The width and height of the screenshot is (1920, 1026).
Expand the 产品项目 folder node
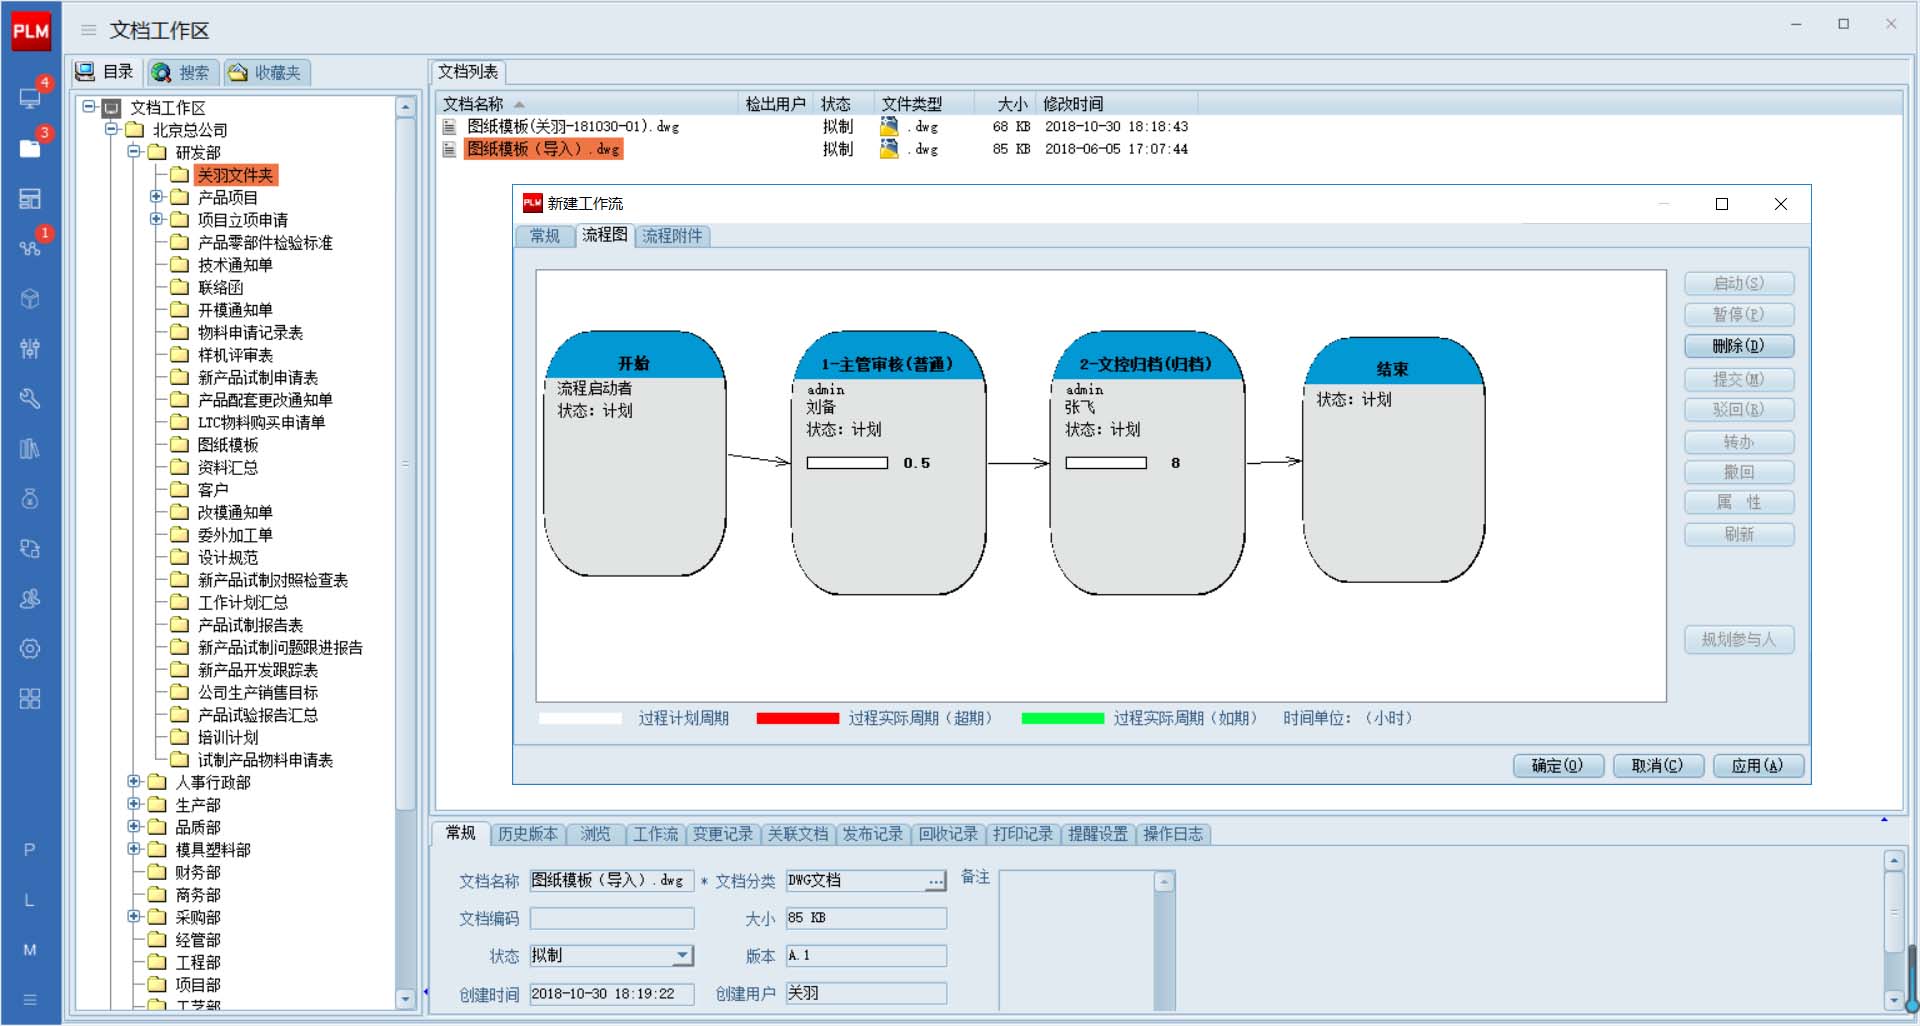(x=156, y=197)
